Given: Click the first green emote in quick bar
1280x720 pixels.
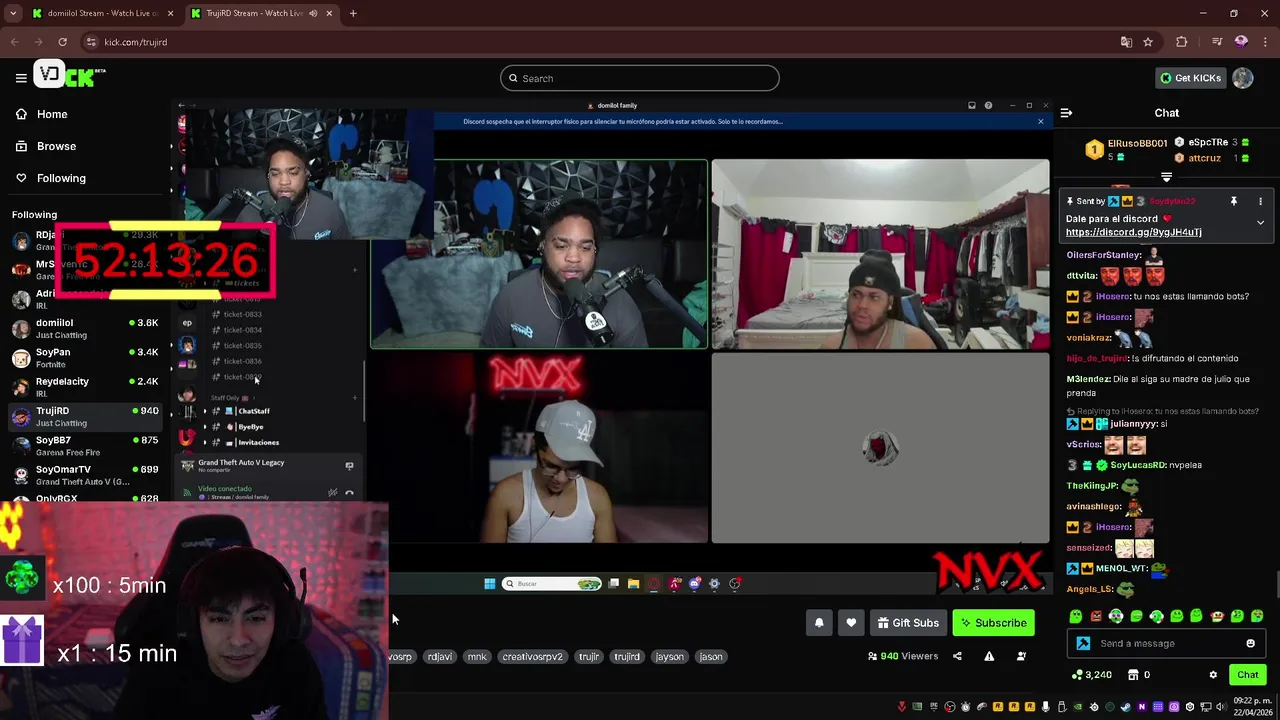Looking at the screenshot, I should point(1076,616).
